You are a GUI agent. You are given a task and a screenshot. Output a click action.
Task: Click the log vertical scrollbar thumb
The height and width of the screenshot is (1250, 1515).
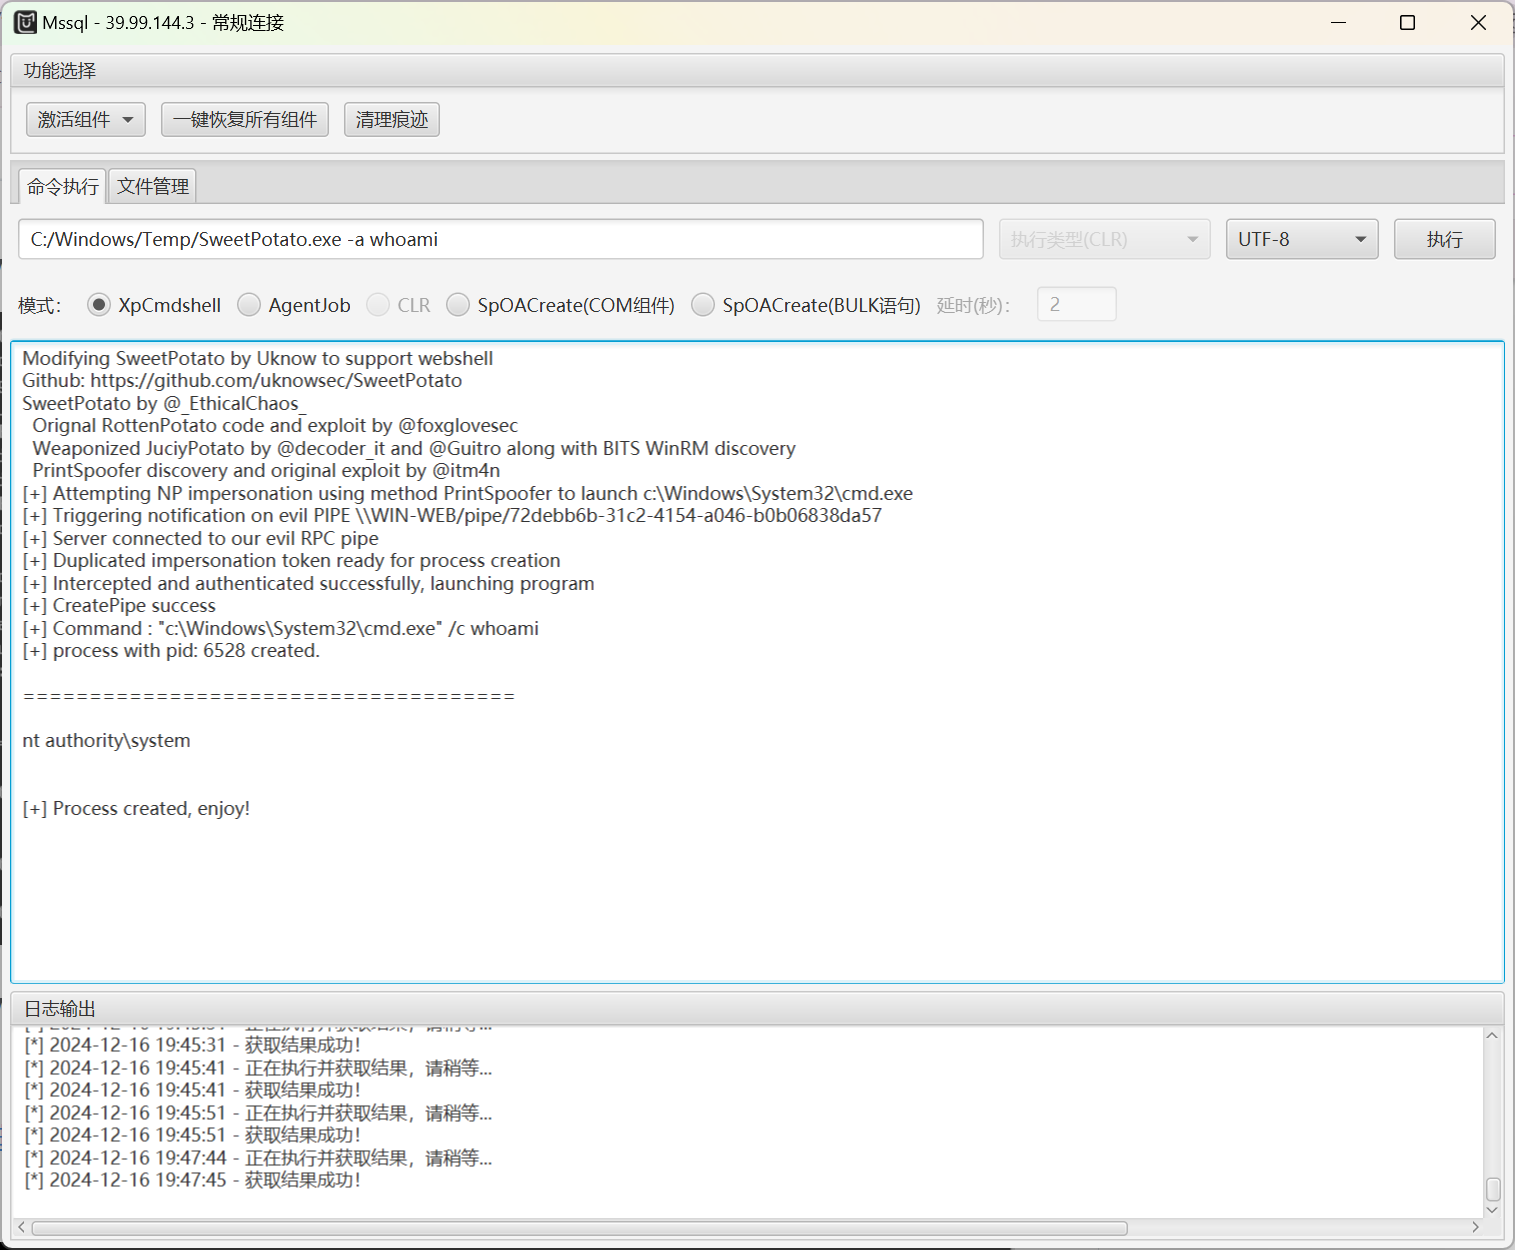(1492, 1189)
